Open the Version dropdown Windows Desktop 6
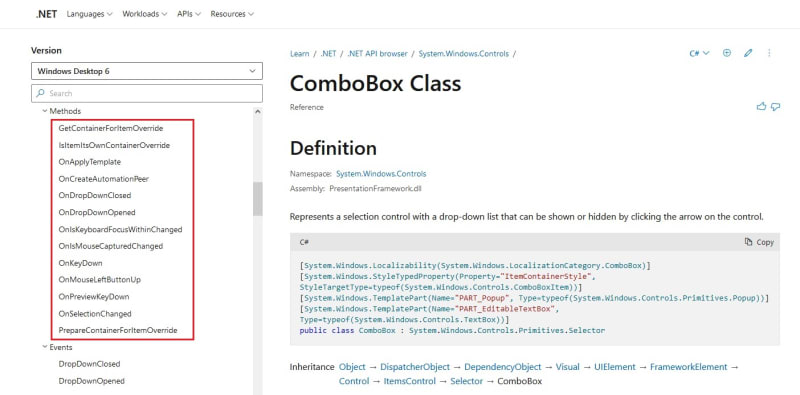Screen dimensions: 800x395 pyautogui.click(x=147, y=71)
